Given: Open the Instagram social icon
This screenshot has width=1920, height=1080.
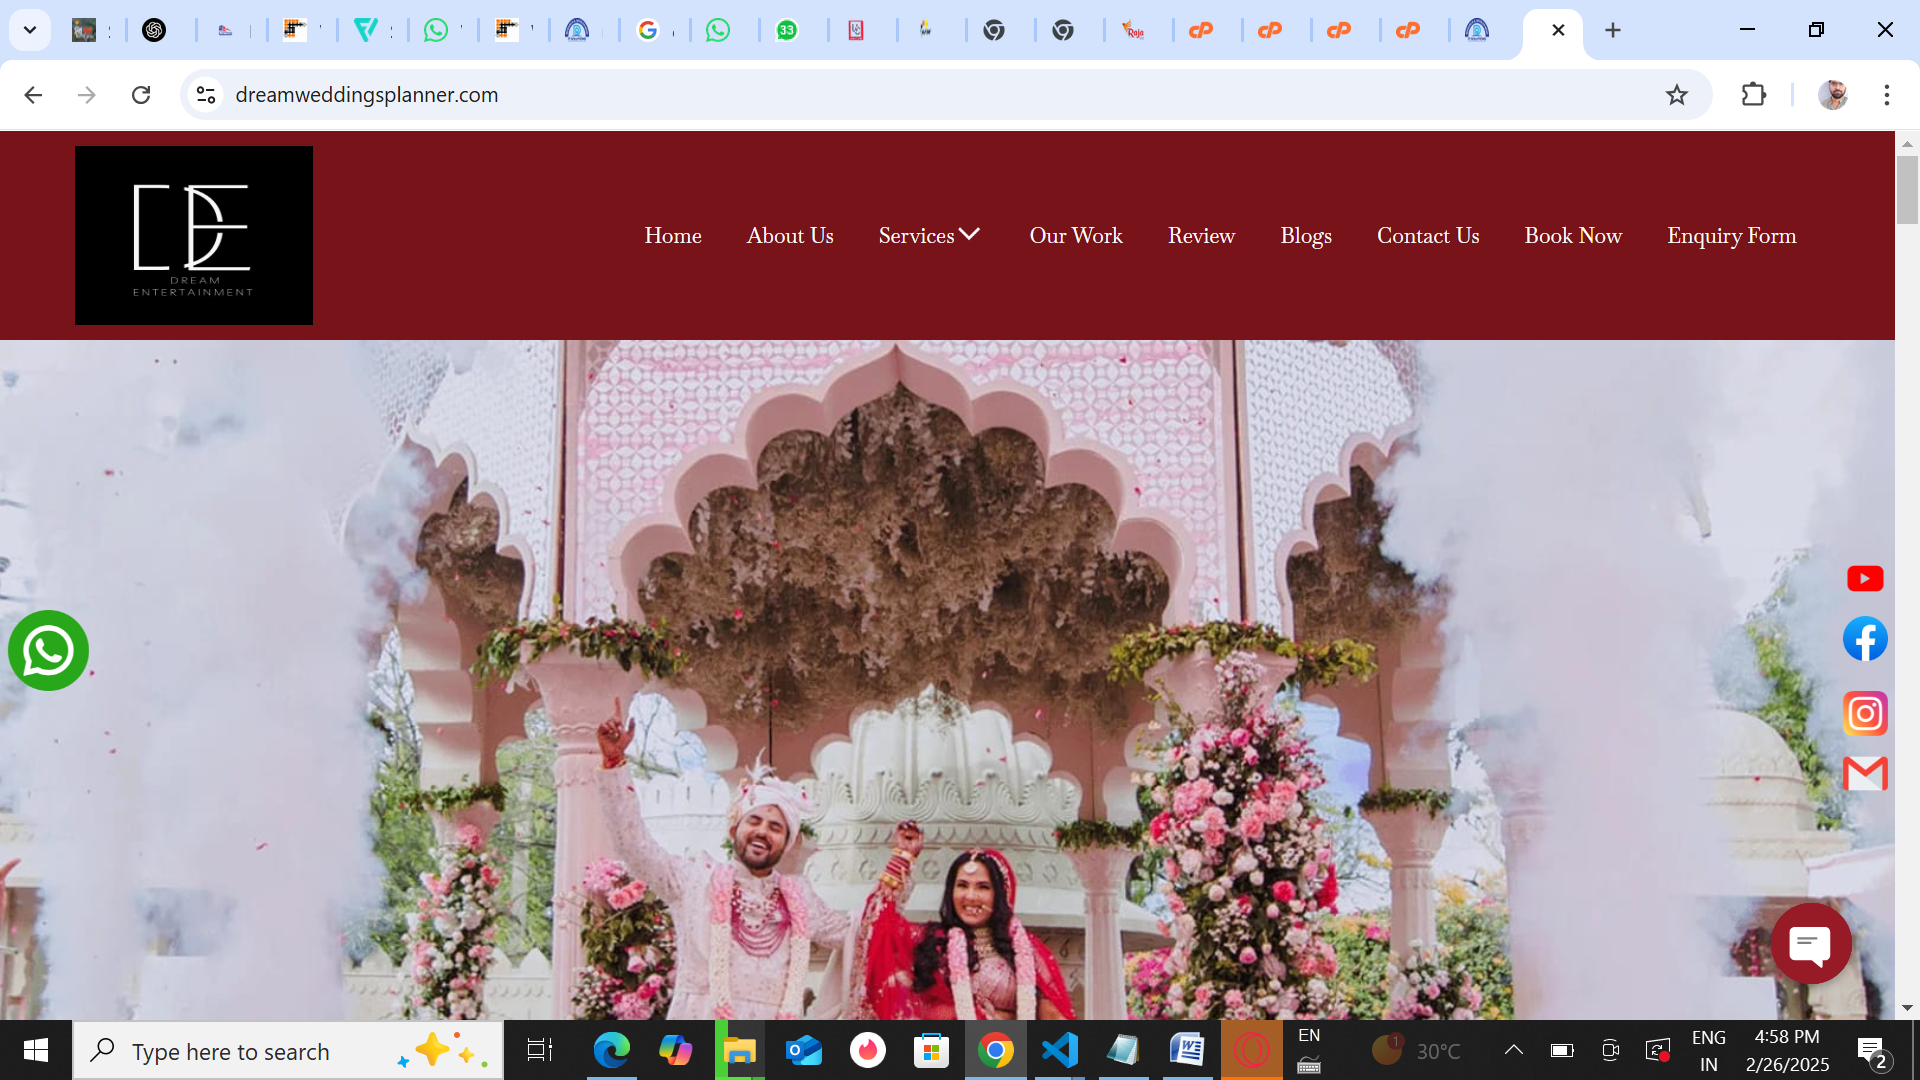Looking at the screenshot, I should tap(1865, 713).
